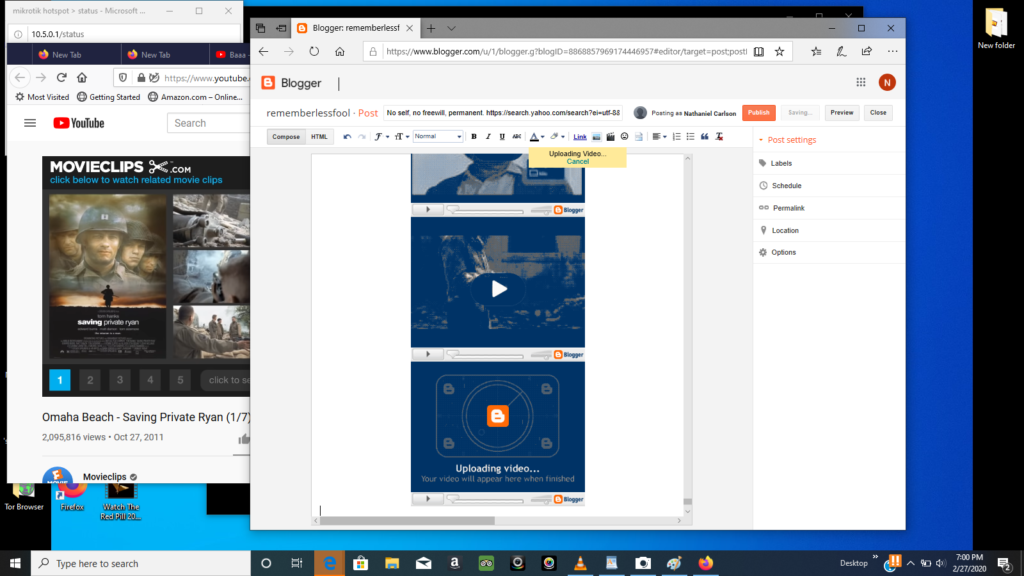Open the text color picker

(x=537, y=136)
